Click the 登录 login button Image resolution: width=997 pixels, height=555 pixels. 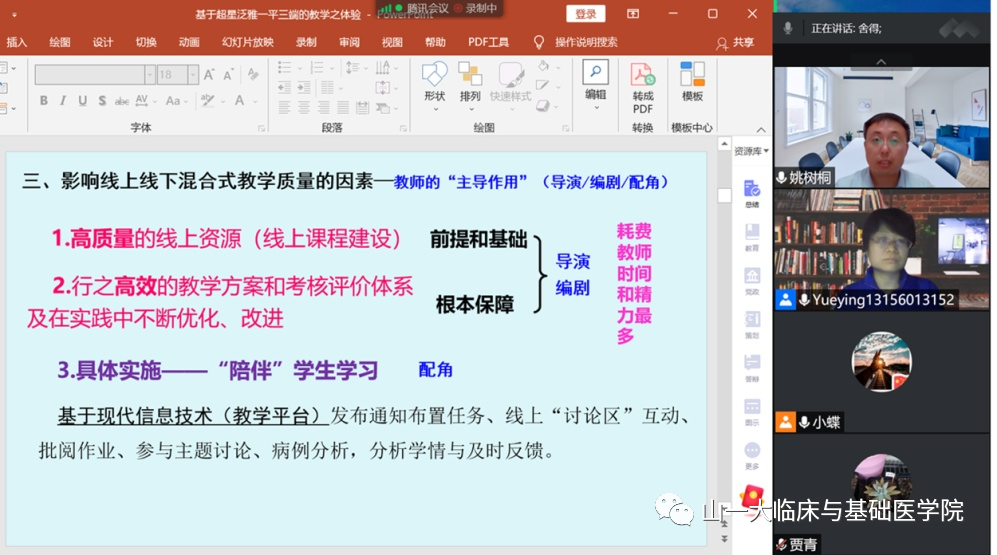[585, 14]
